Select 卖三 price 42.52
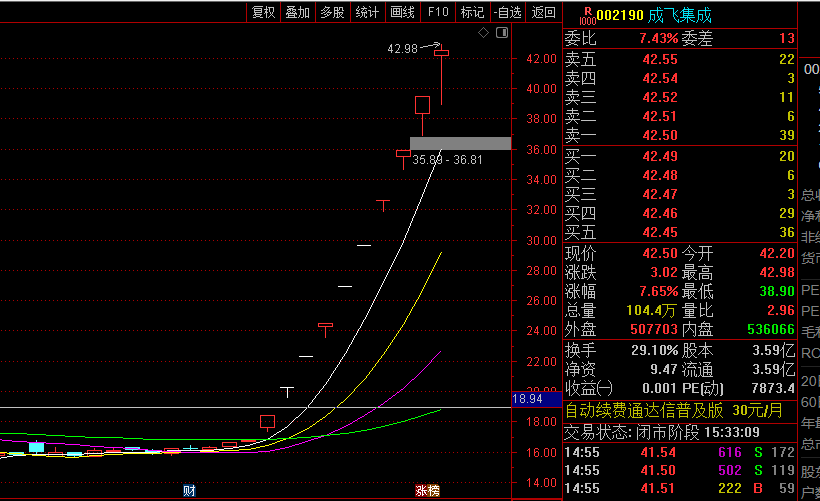The image size is (820, 501). point(660,97)
